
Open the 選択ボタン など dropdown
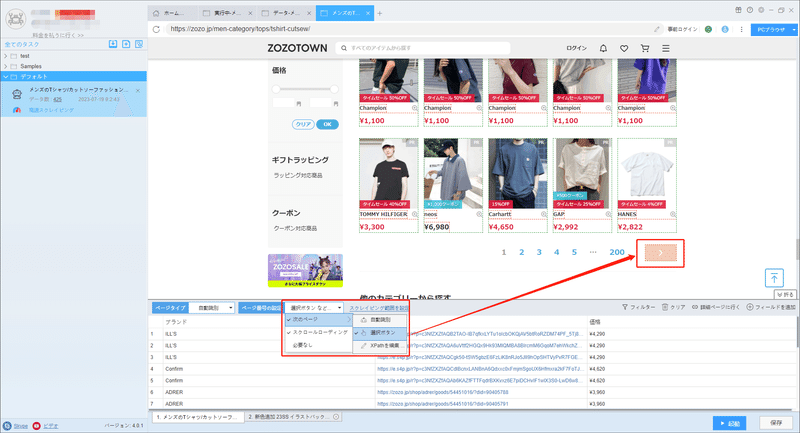pos(314,308)
